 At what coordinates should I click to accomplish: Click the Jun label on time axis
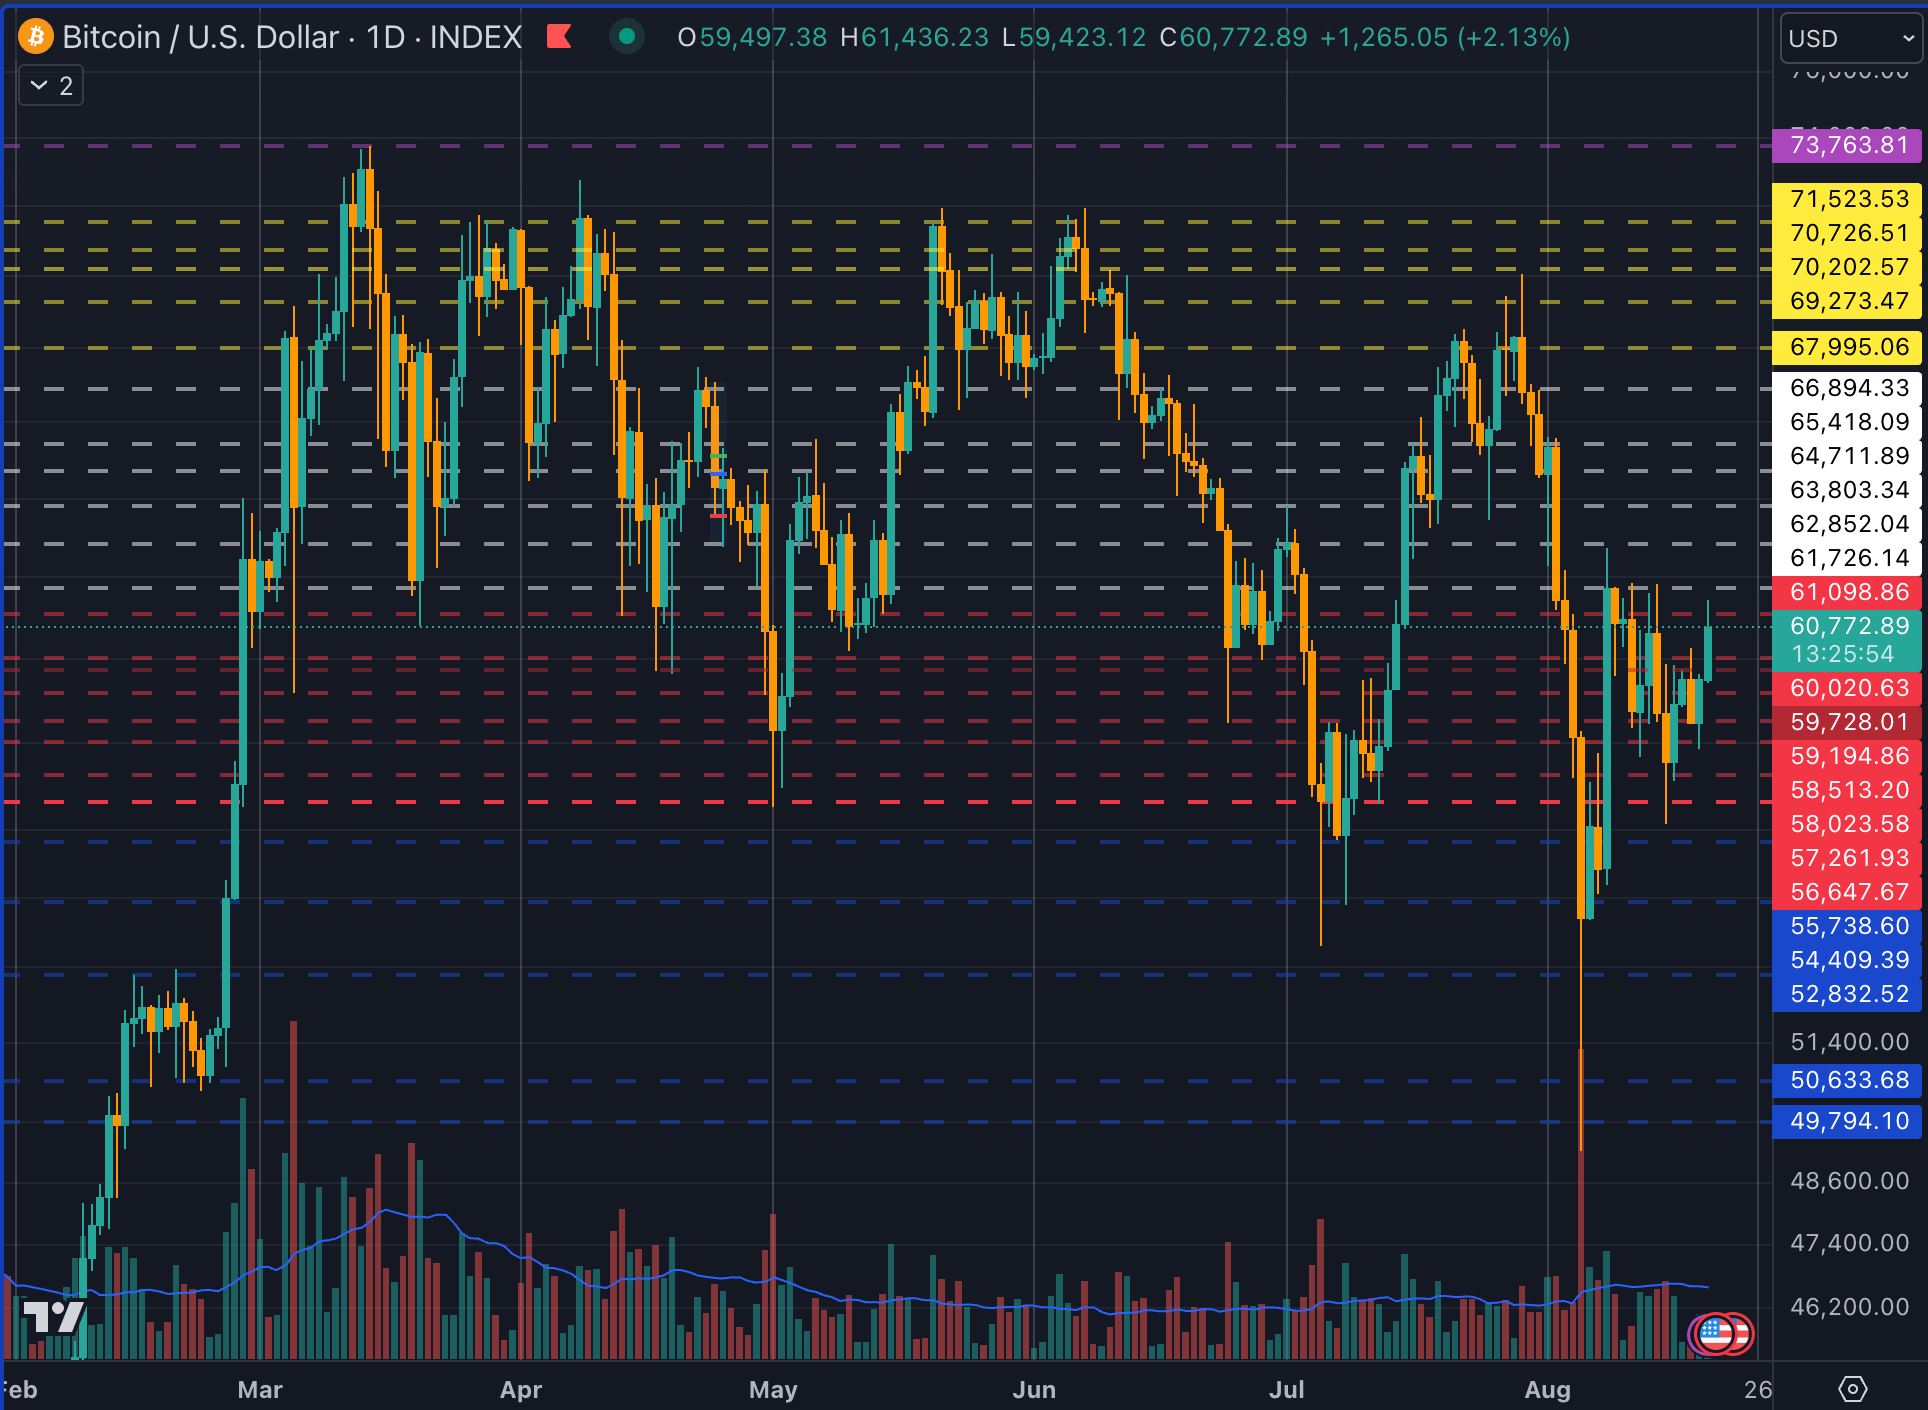[1034, 1389]
